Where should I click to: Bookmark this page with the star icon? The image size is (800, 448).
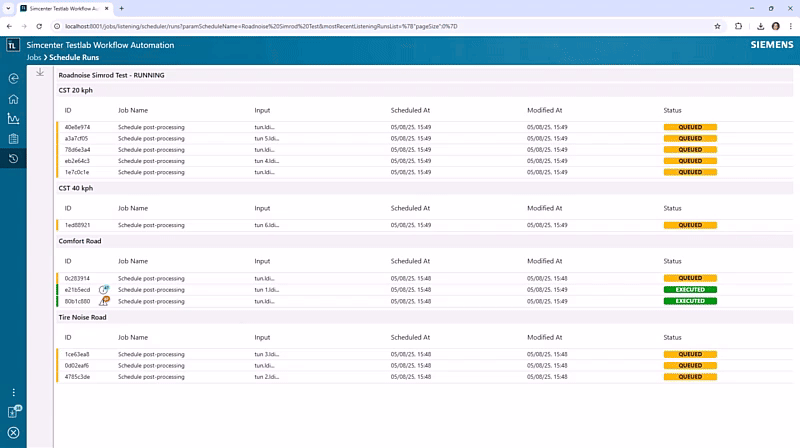717,26
